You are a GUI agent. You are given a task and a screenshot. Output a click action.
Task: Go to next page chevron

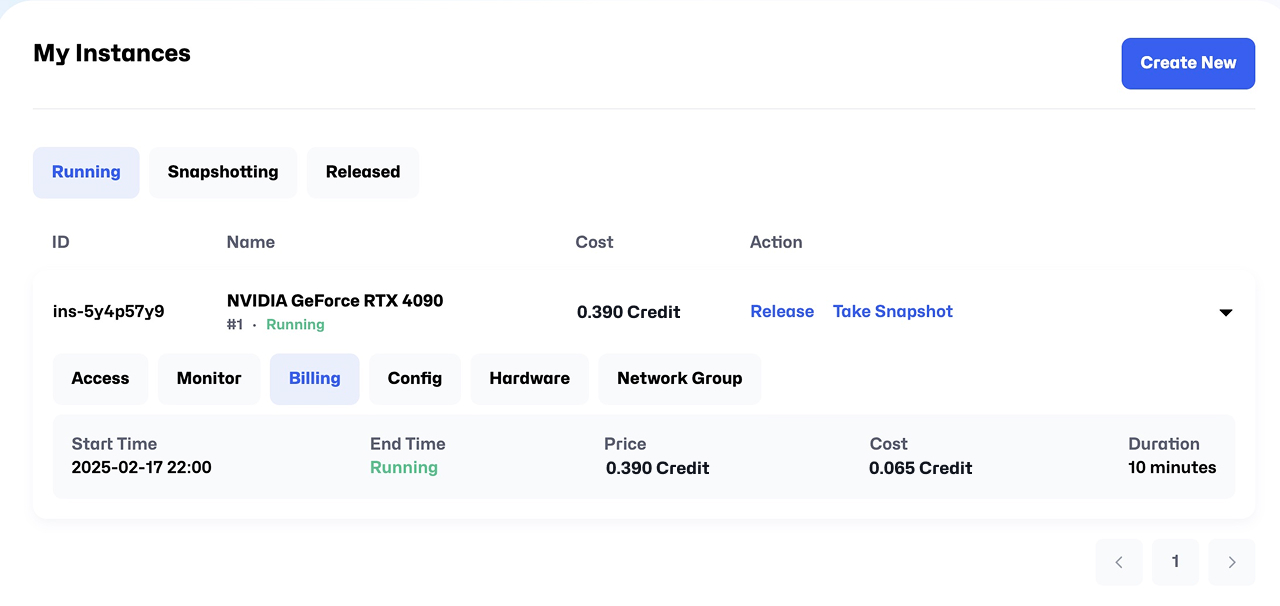[1231, 562]
